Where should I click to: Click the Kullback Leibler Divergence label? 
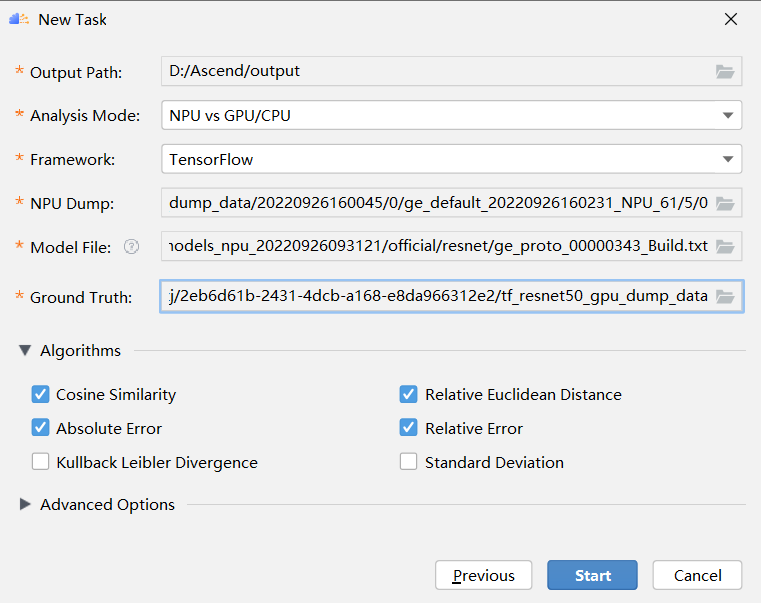(157, 463)
